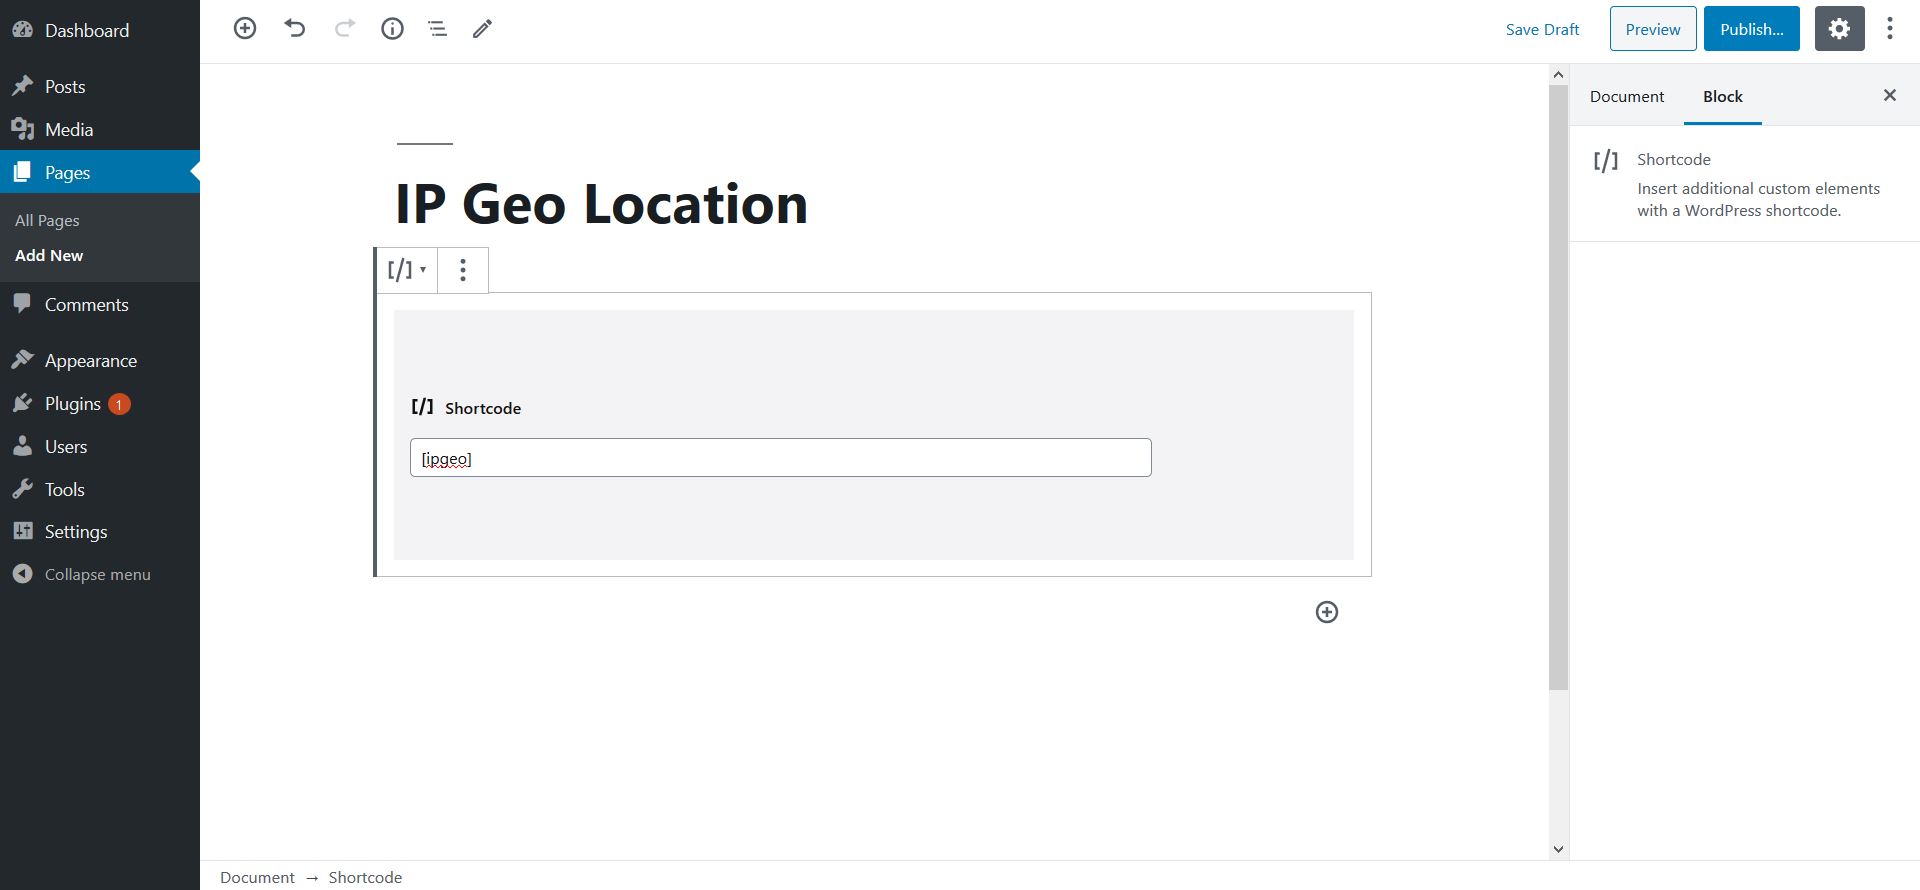
Task: Click the pencil Tools icon
Action: point(482,29)
